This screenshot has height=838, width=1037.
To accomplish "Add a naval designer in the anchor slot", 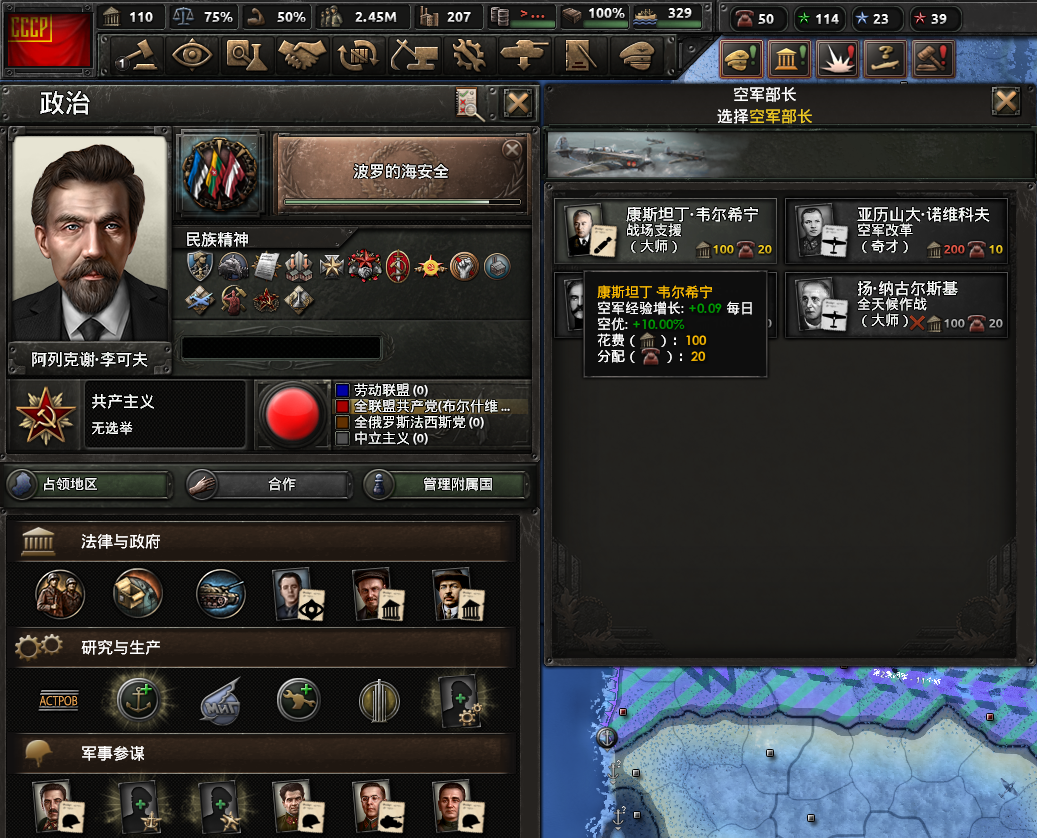I will (x=139, y=699).
